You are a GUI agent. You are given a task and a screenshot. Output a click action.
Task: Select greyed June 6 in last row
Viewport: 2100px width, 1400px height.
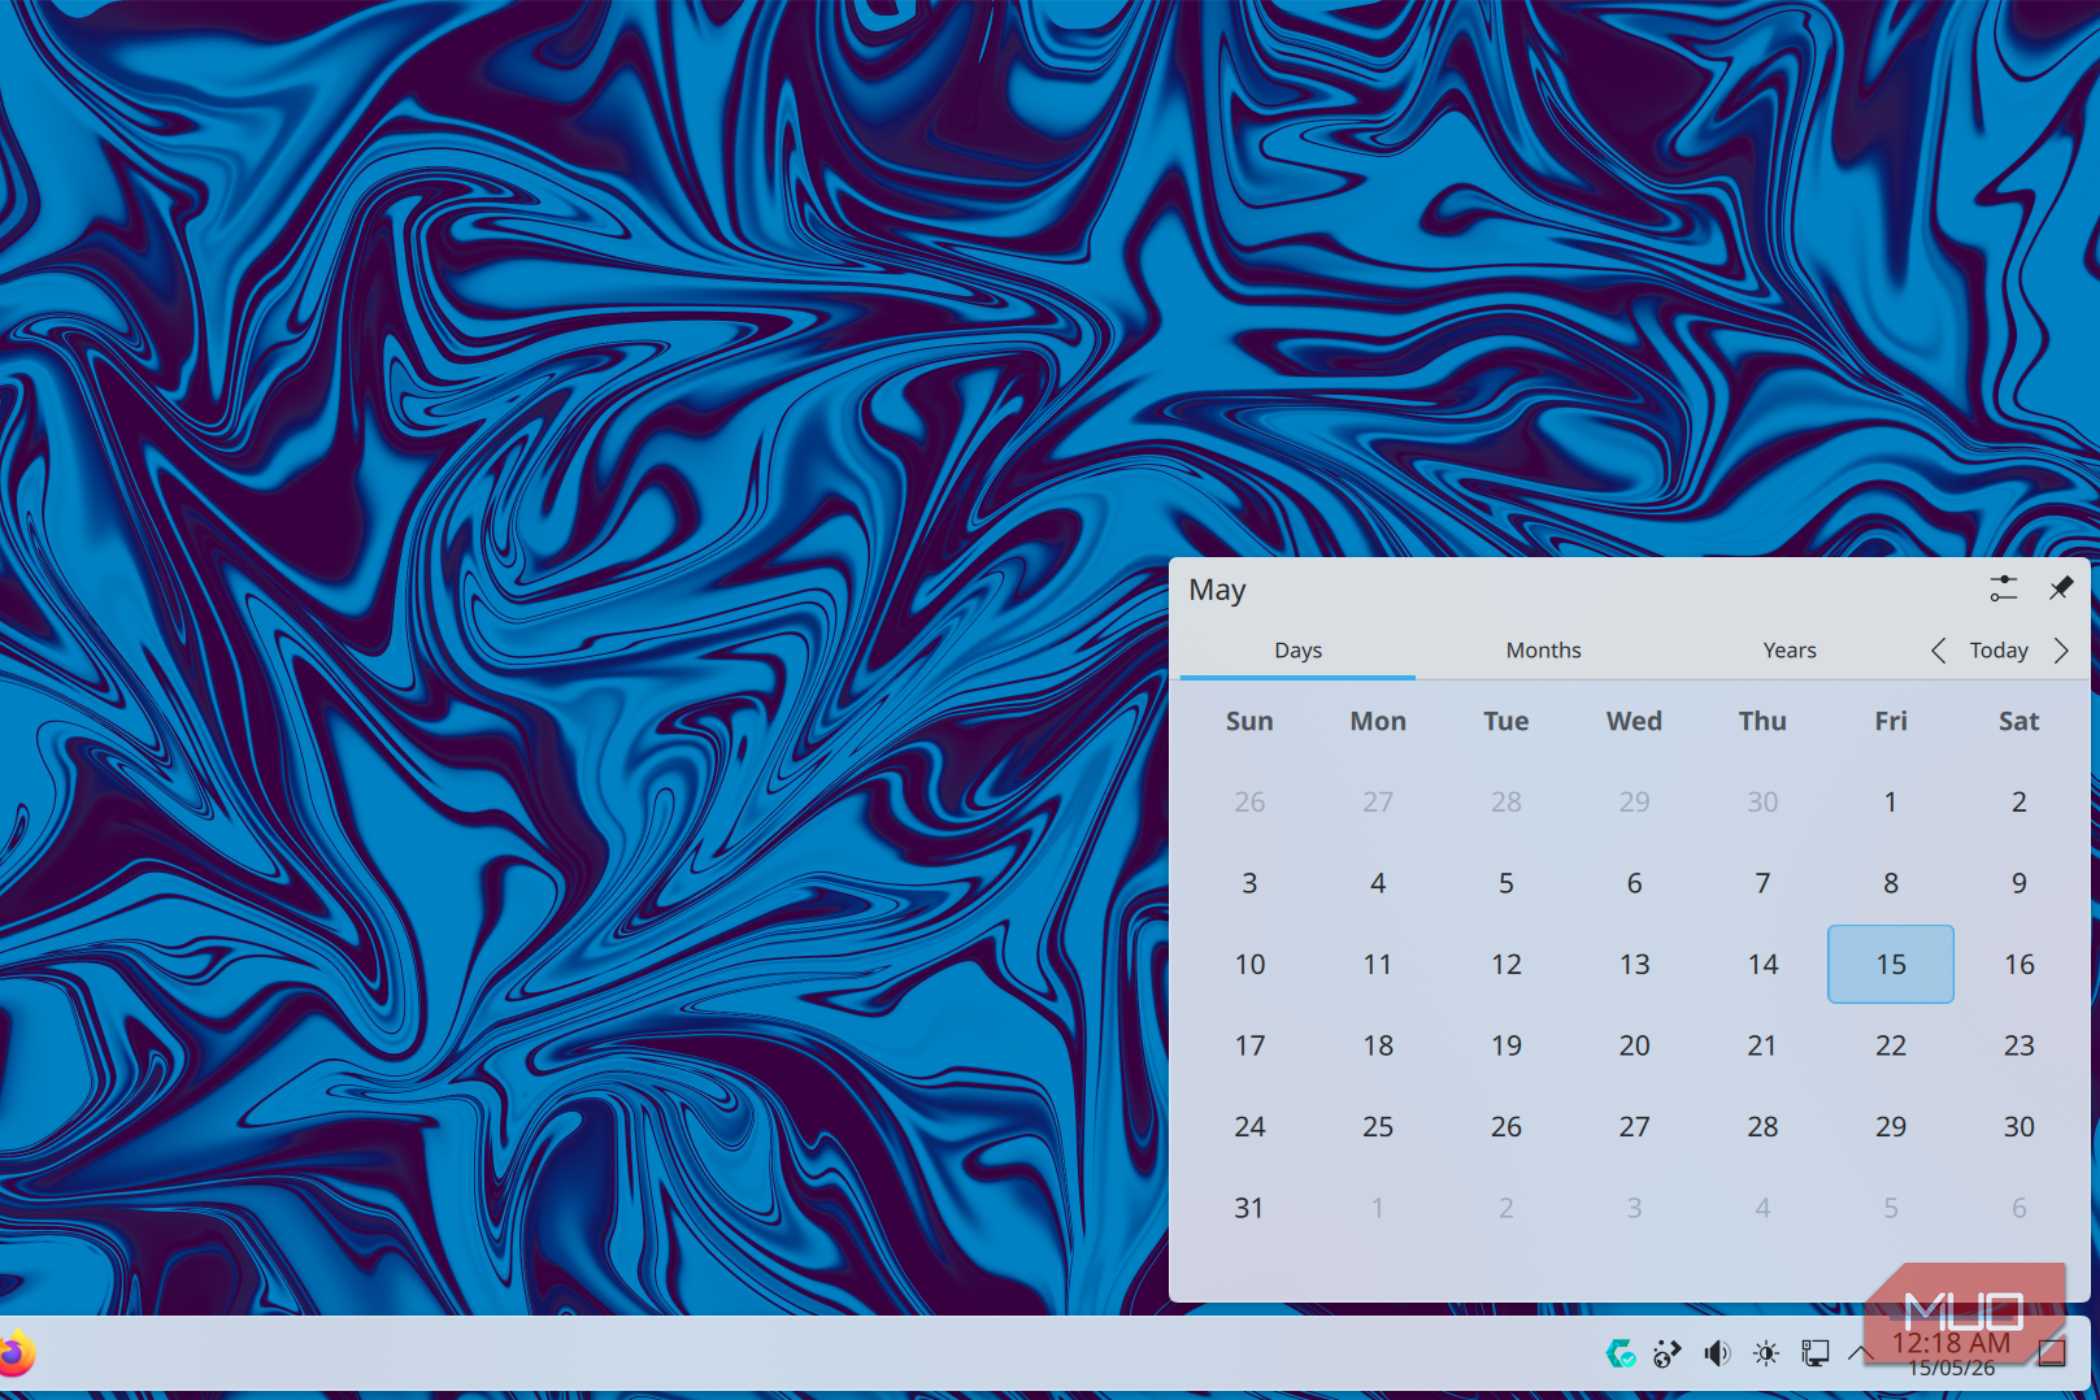(x=2019, y=1208)
